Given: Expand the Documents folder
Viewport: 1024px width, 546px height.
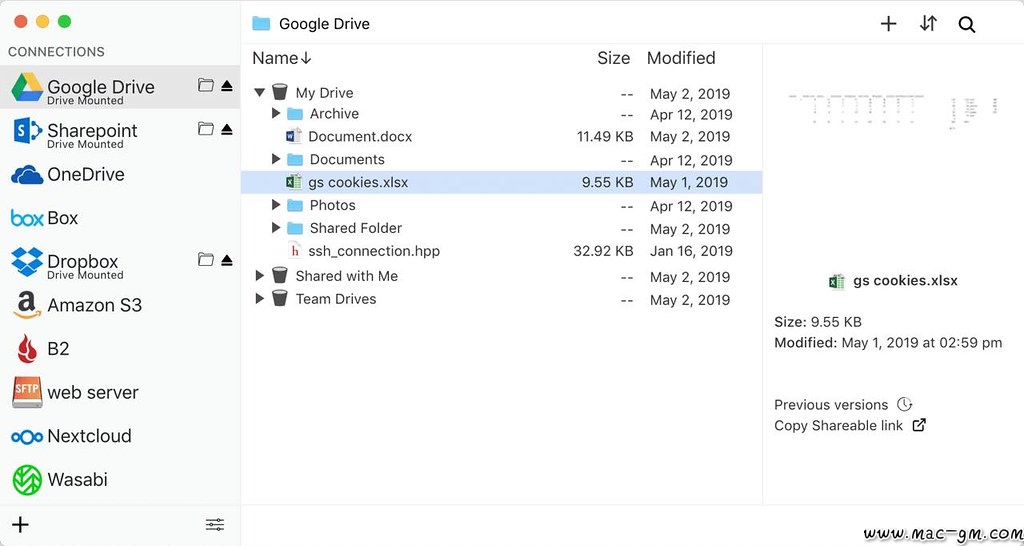Looking at the screenshot, I should [x=276, y=159].
